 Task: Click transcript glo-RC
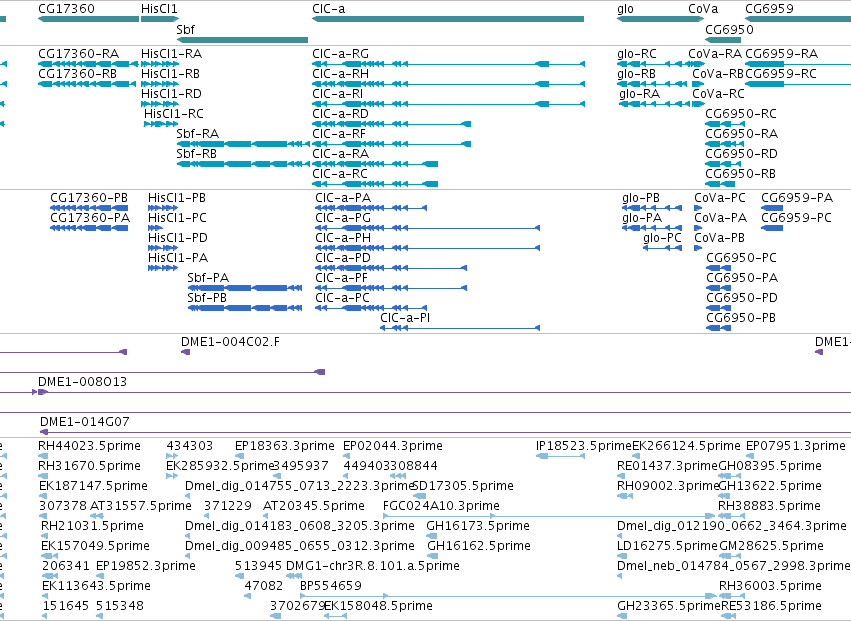pyautogui.click(x=637, y=54)
